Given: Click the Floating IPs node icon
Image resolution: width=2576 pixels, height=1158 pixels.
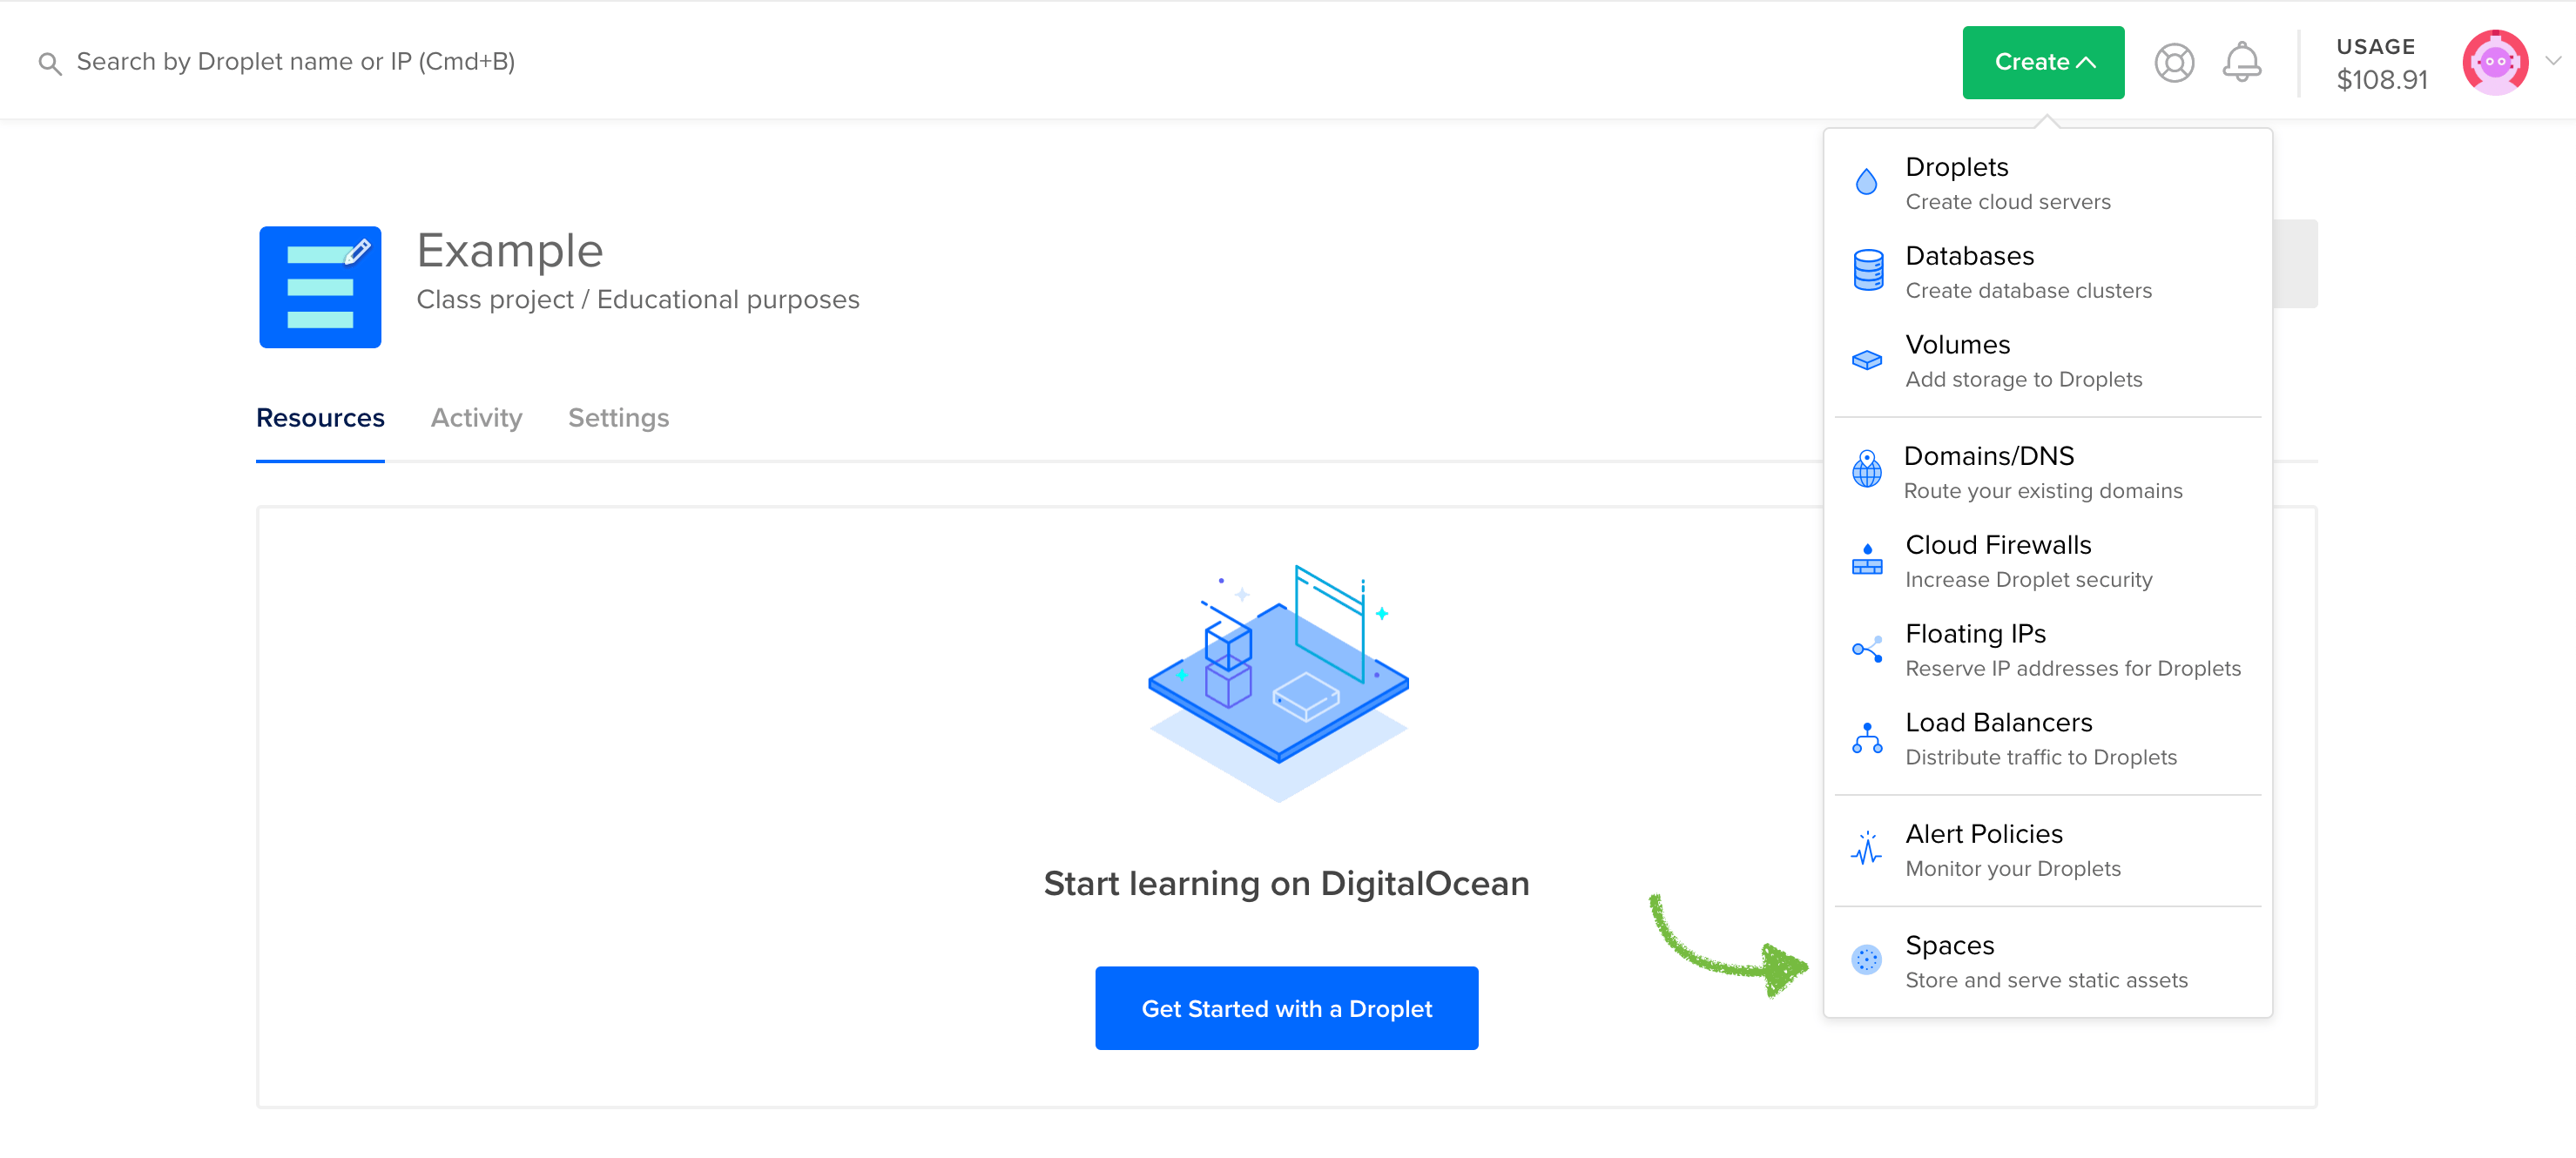Looking at the screenshot, I should 1867,650.
